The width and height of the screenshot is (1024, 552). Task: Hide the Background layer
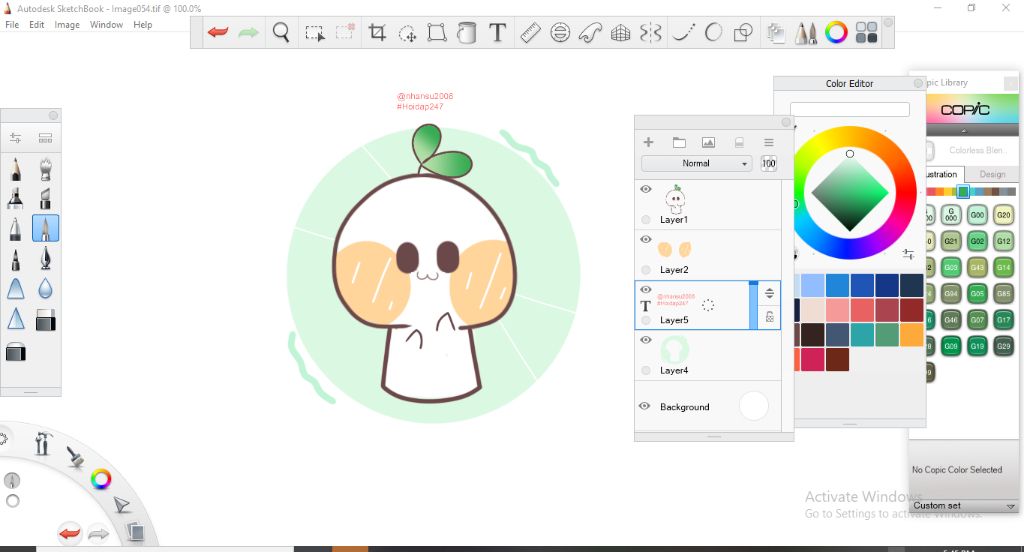[x=645, y=406]
